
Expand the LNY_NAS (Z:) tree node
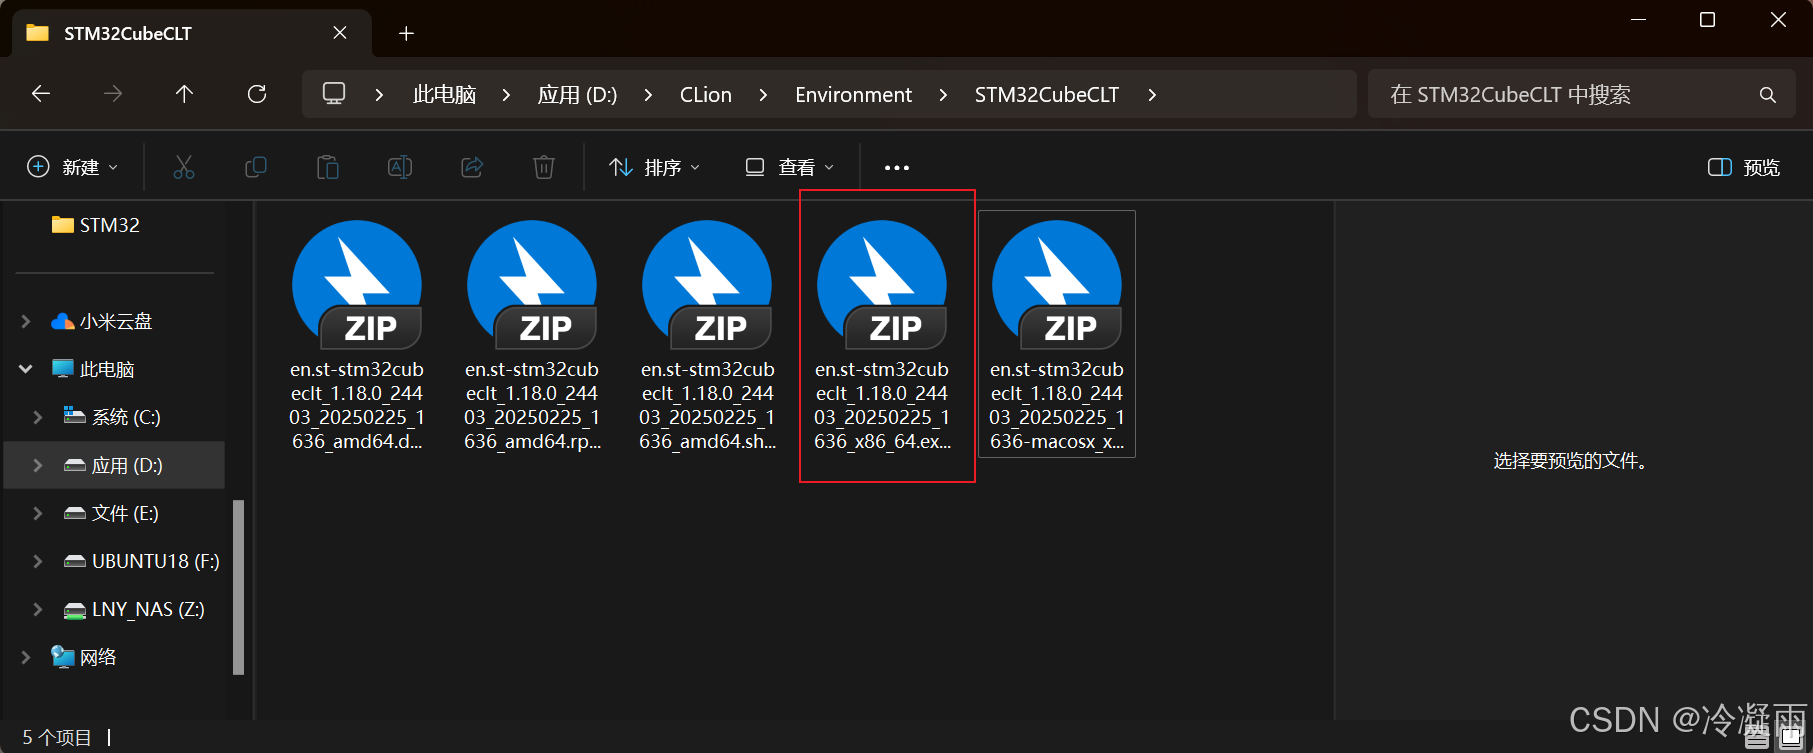(x=38, y=609)
